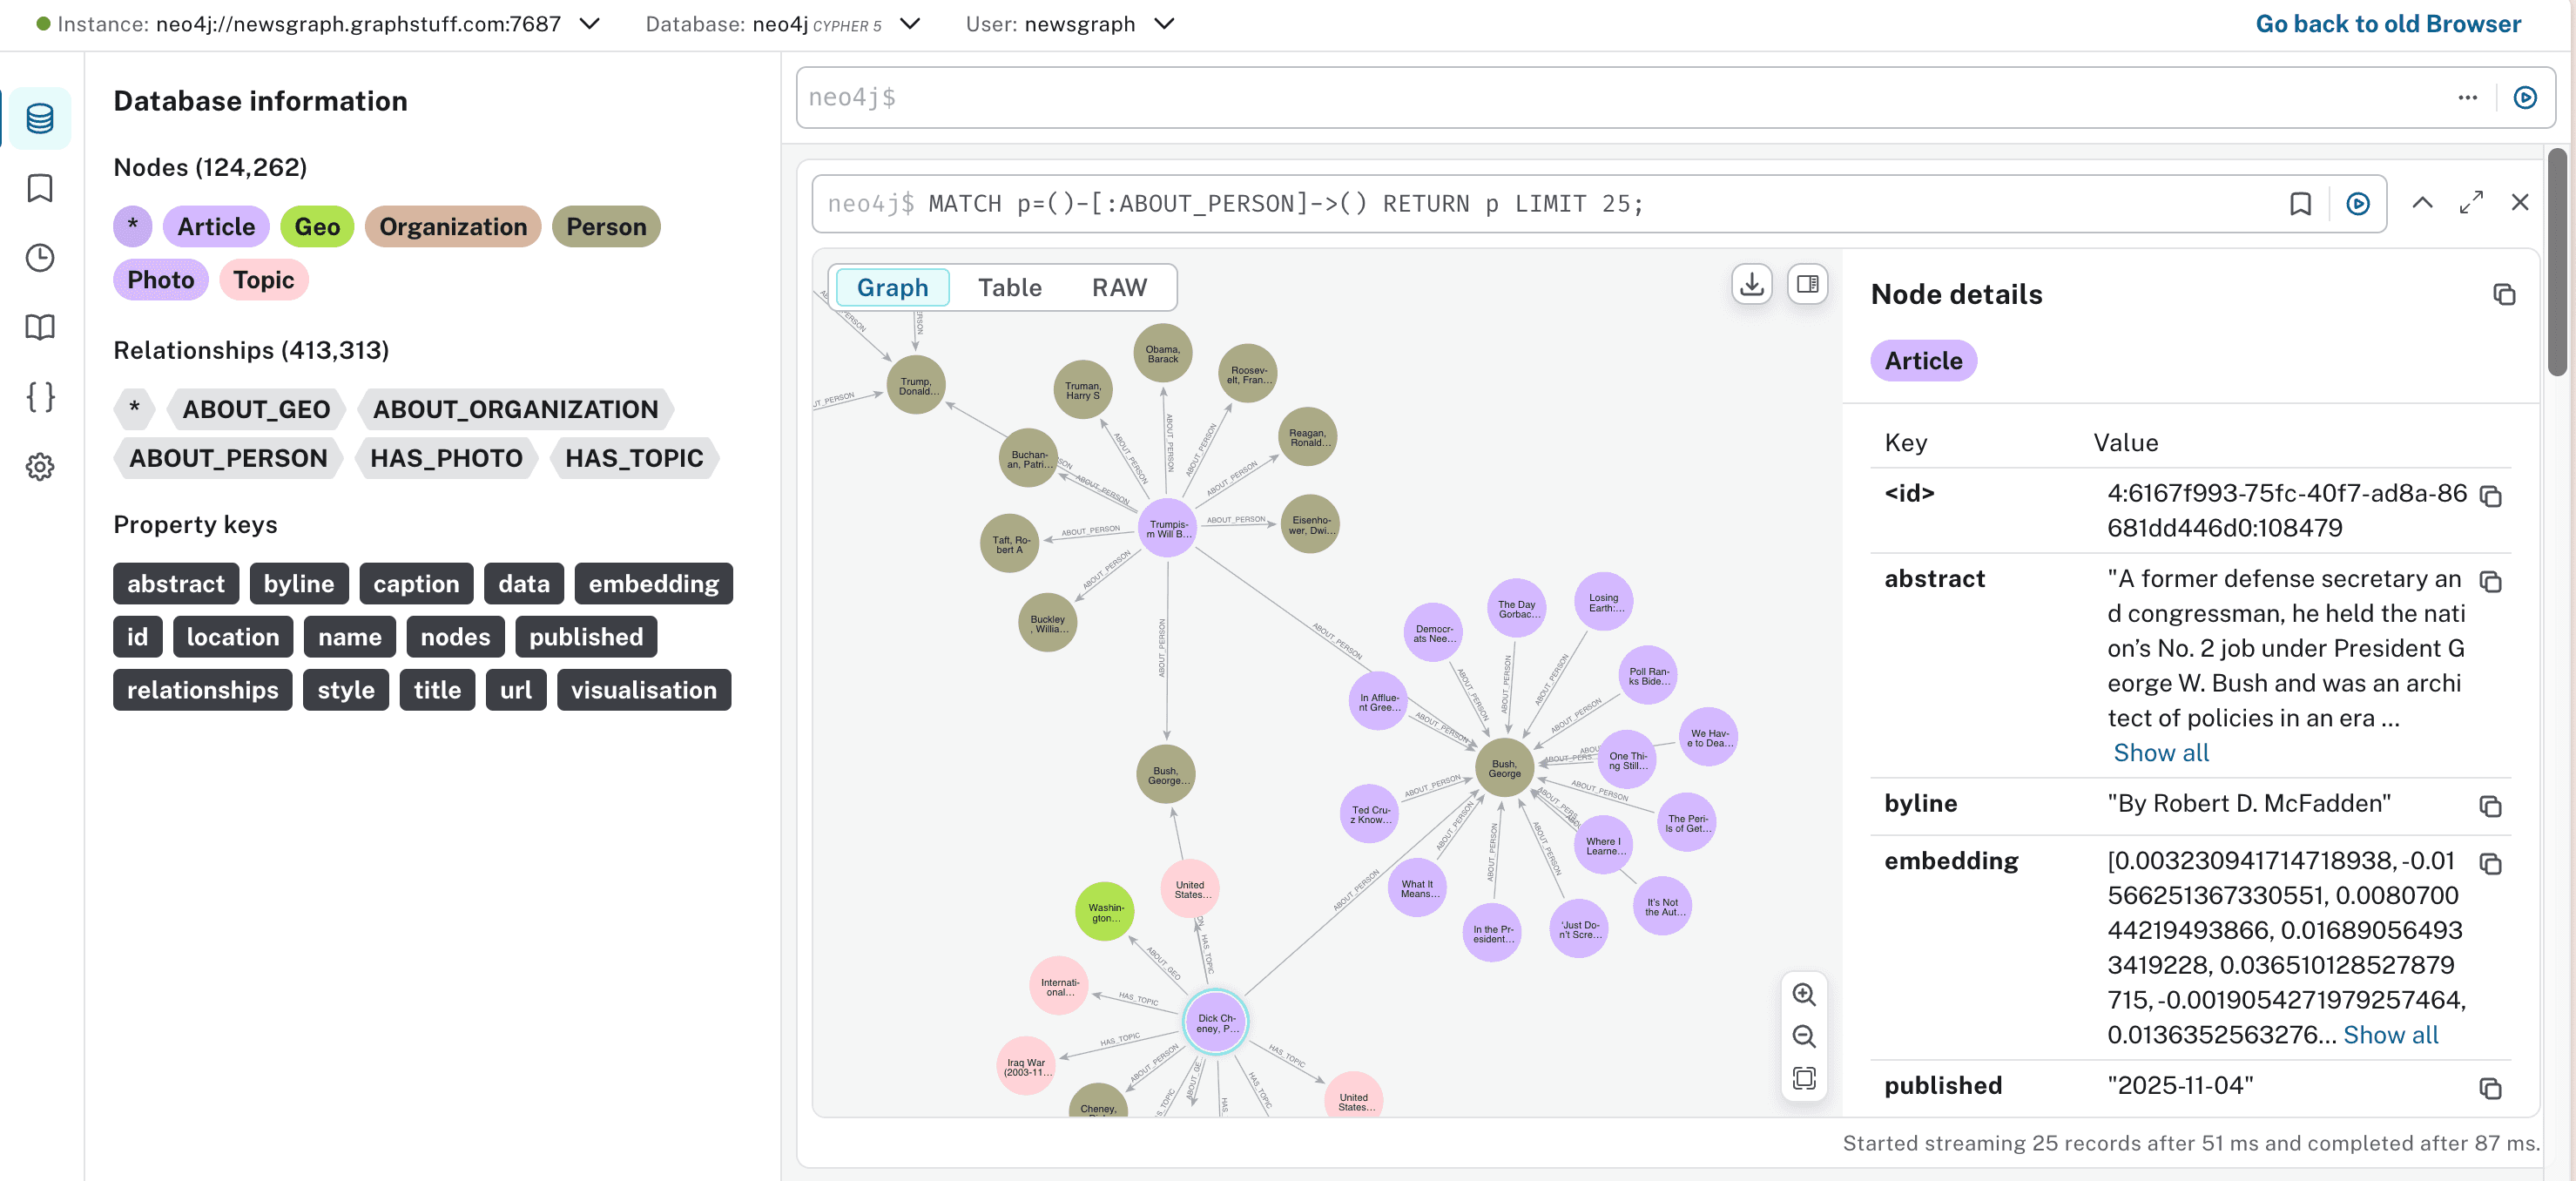The height and width of the screenshot is (1181, 2576).
Task: Open the Database information sidebar icon
Action: [40, 118]
